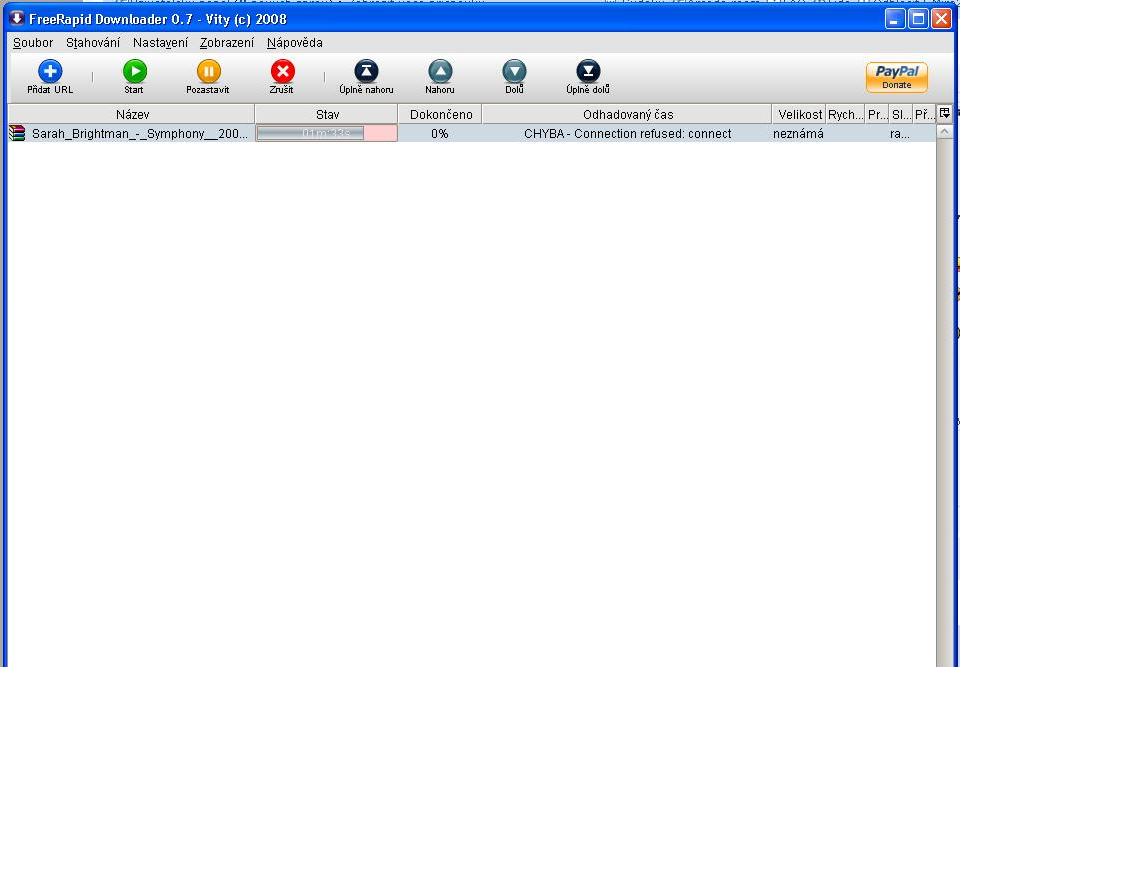Minimize the FreeRapid Downloader window
1137x869 pixels.
[x=895, y=19]
